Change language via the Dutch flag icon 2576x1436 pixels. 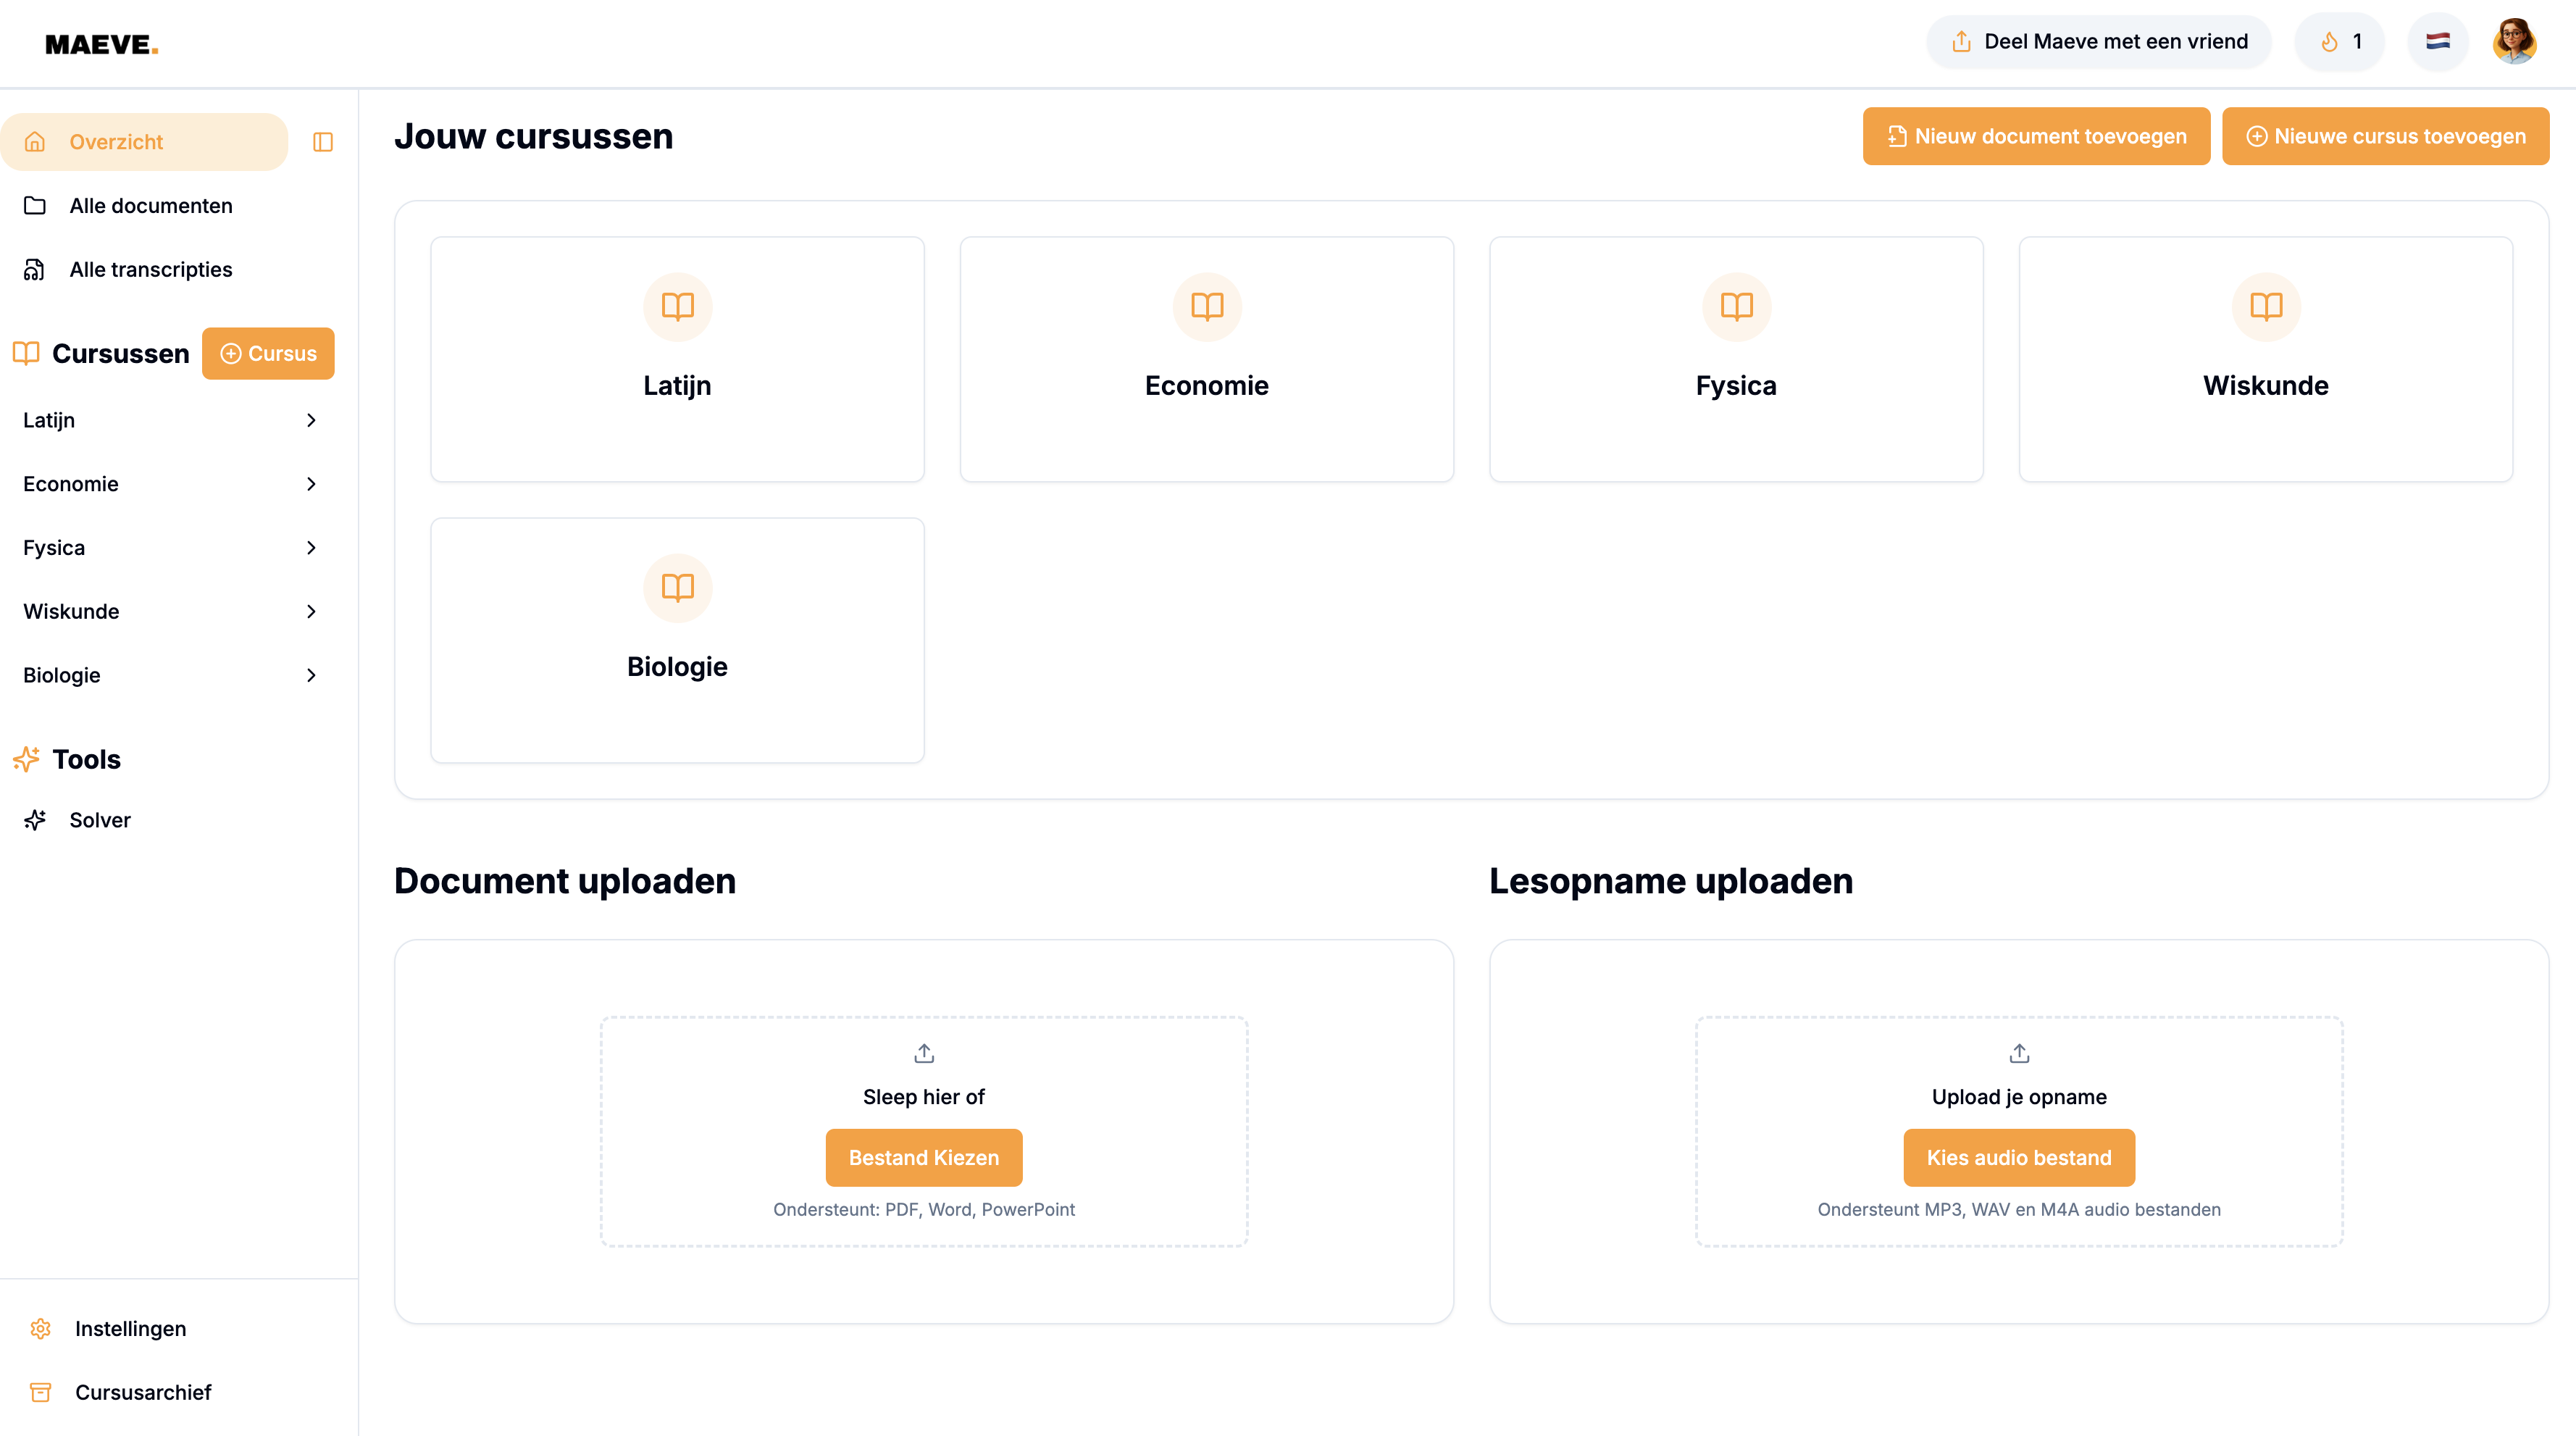(x=2438, y=42)
